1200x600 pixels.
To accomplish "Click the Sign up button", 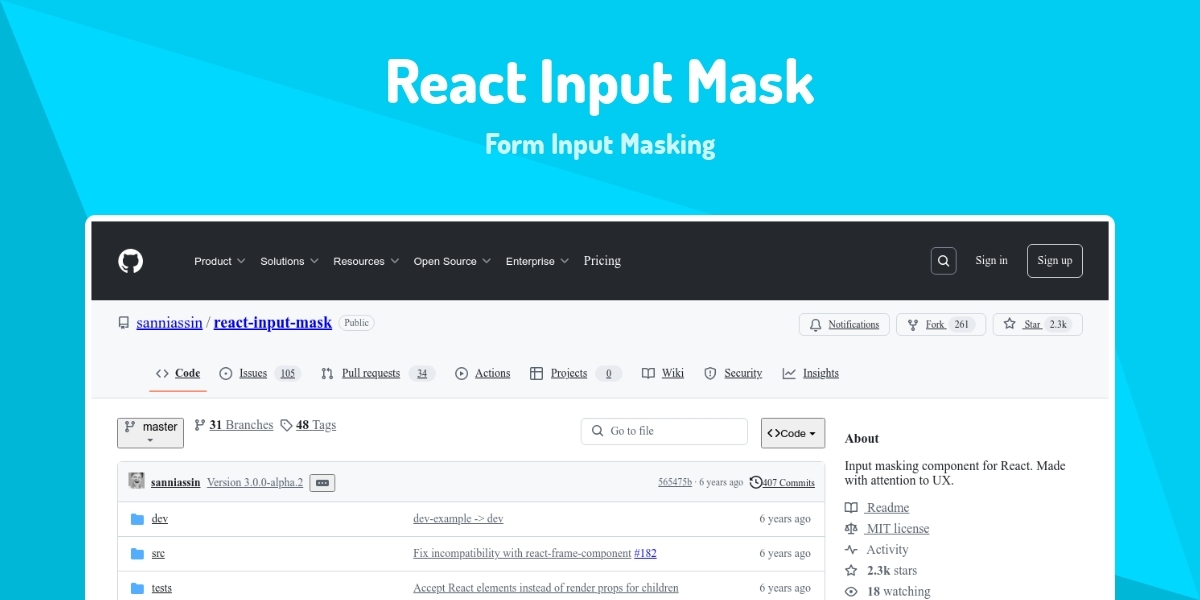I will (1054, 261).
